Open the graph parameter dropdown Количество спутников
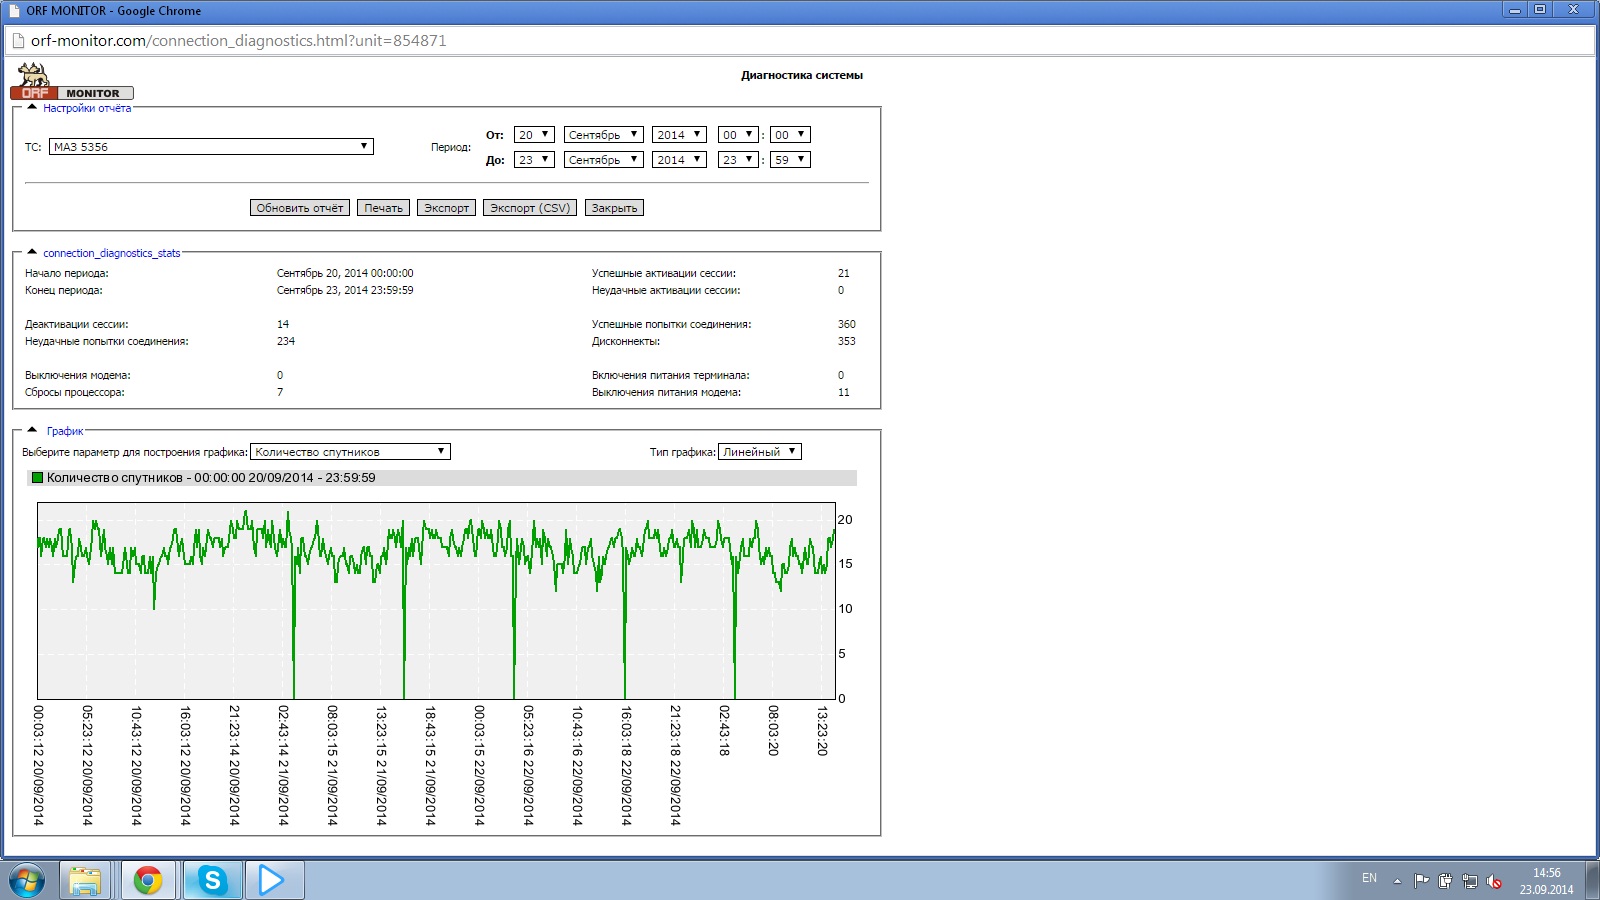The height and width of the screenshot is (900, 1600). [x=350, y=452]
